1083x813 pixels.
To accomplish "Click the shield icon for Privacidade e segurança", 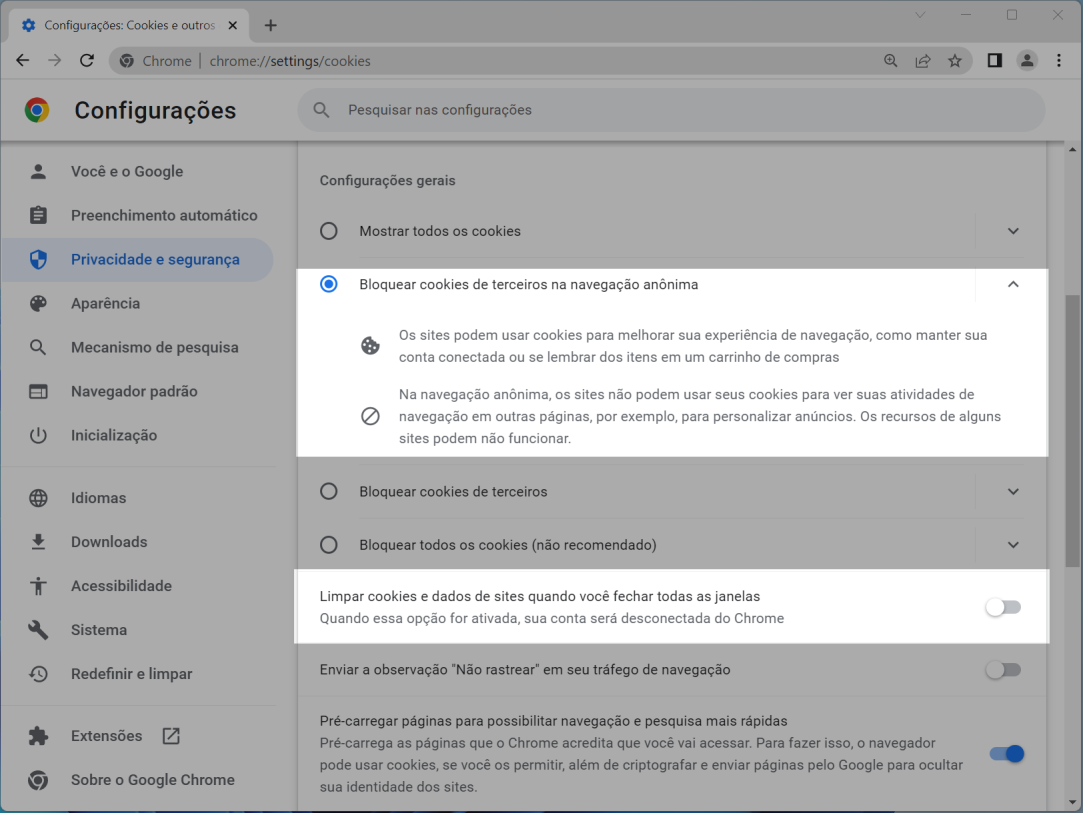I will [x=38, y=260].
